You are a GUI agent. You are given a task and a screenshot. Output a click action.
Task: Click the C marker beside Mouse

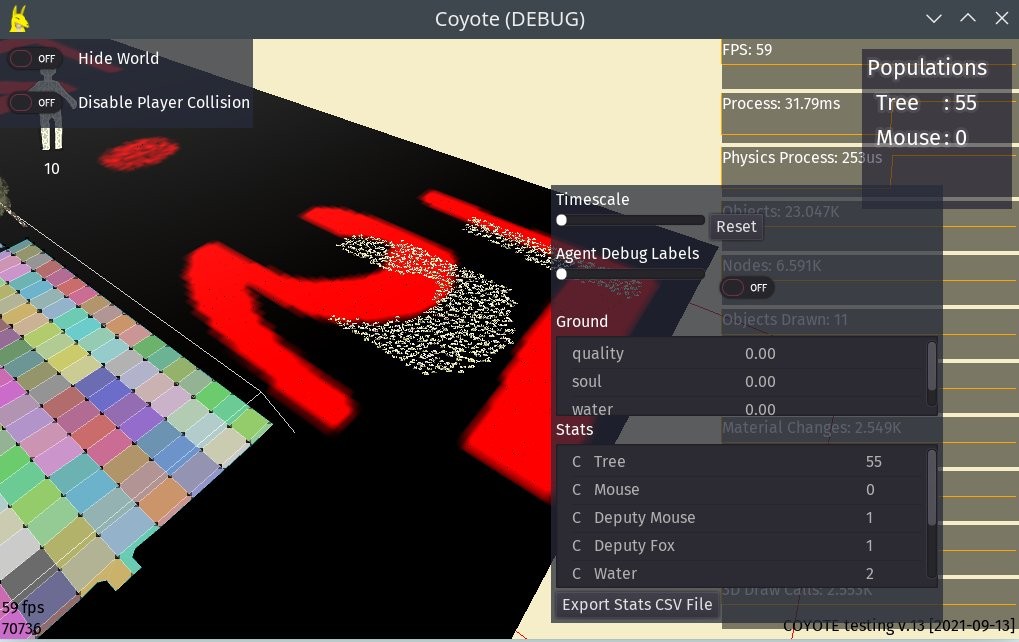pos(576,489)
